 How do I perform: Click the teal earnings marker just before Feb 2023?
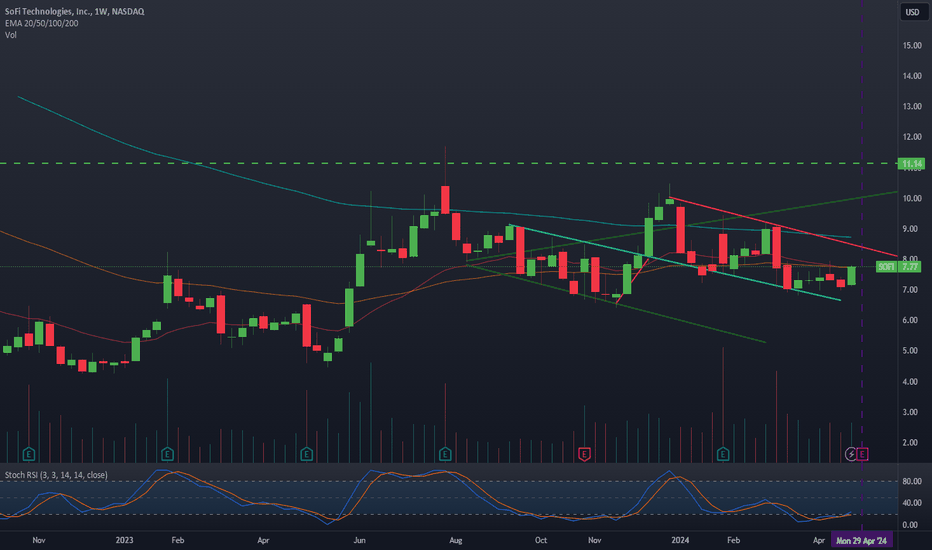click(167, 454)
